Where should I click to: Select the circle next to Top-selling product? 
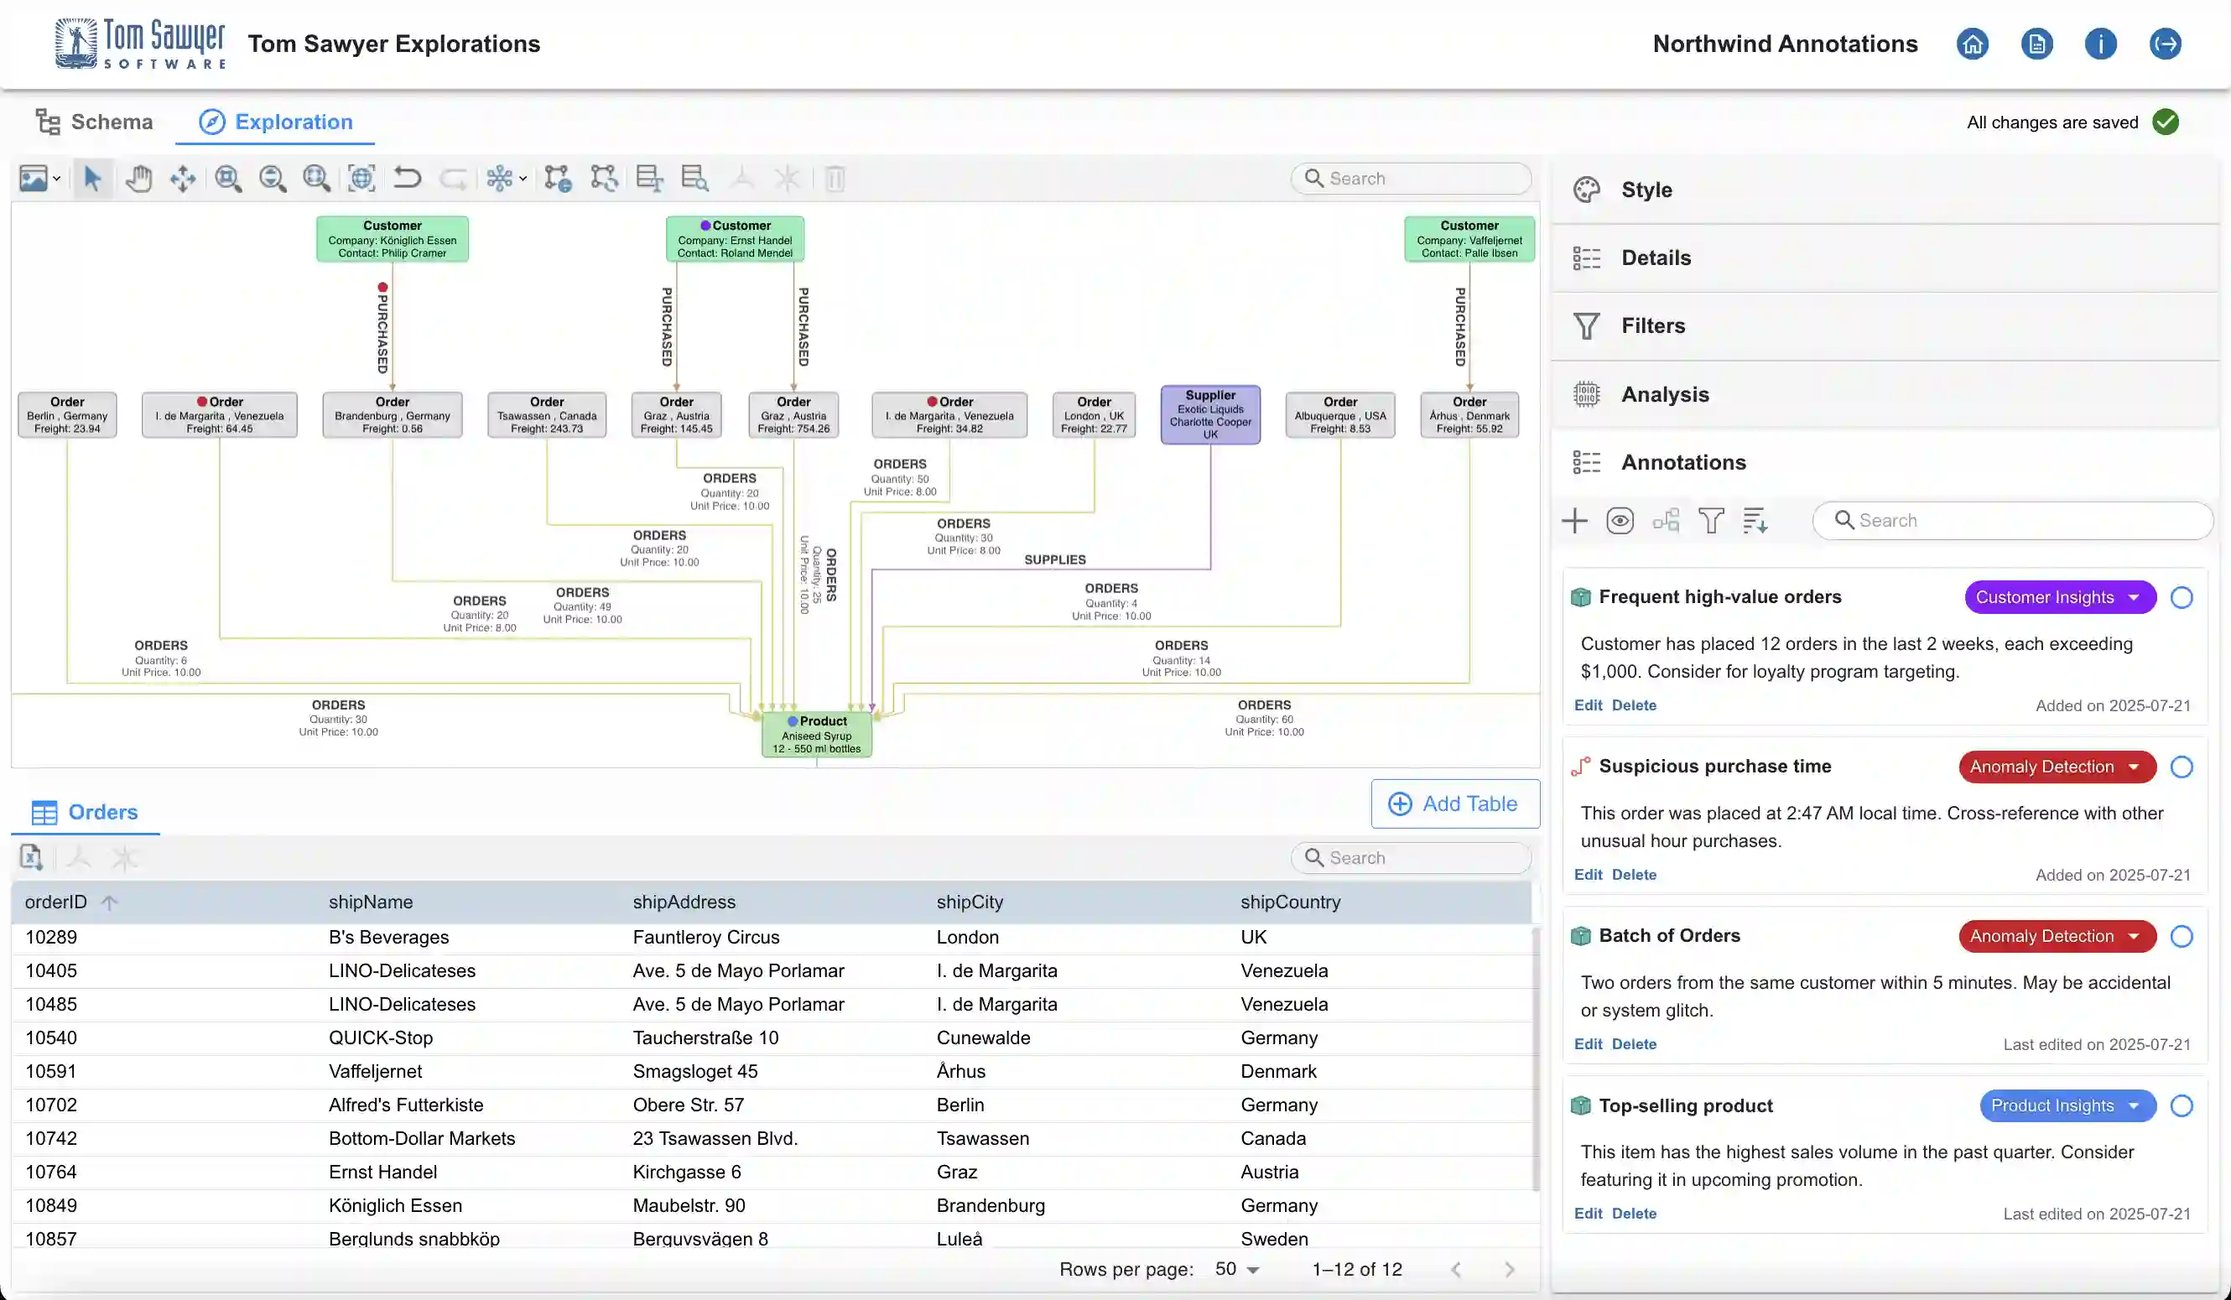pos(2183,1106)
